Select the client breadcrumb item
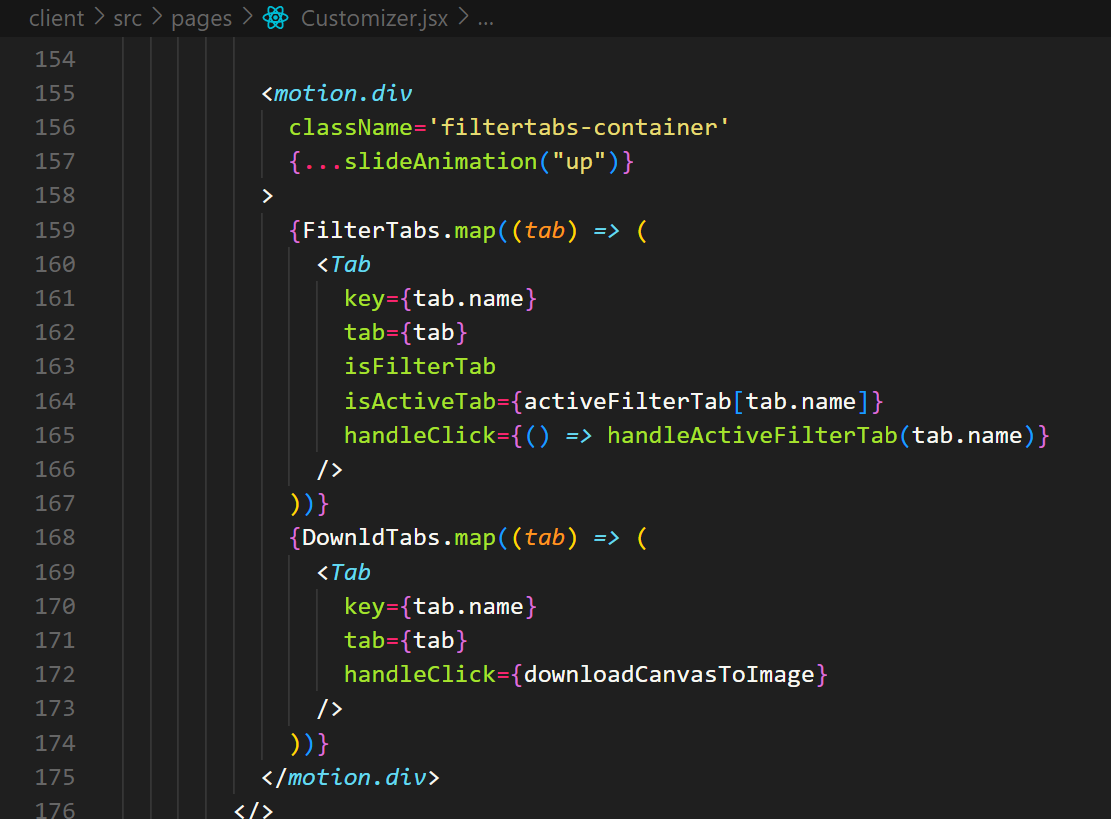 coord(56,18)
